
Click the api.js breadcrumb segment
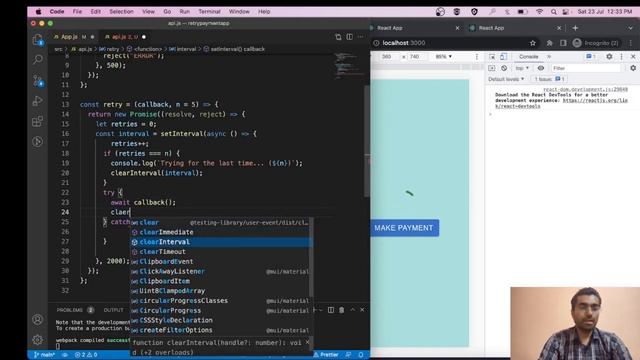tap(82, 49)
